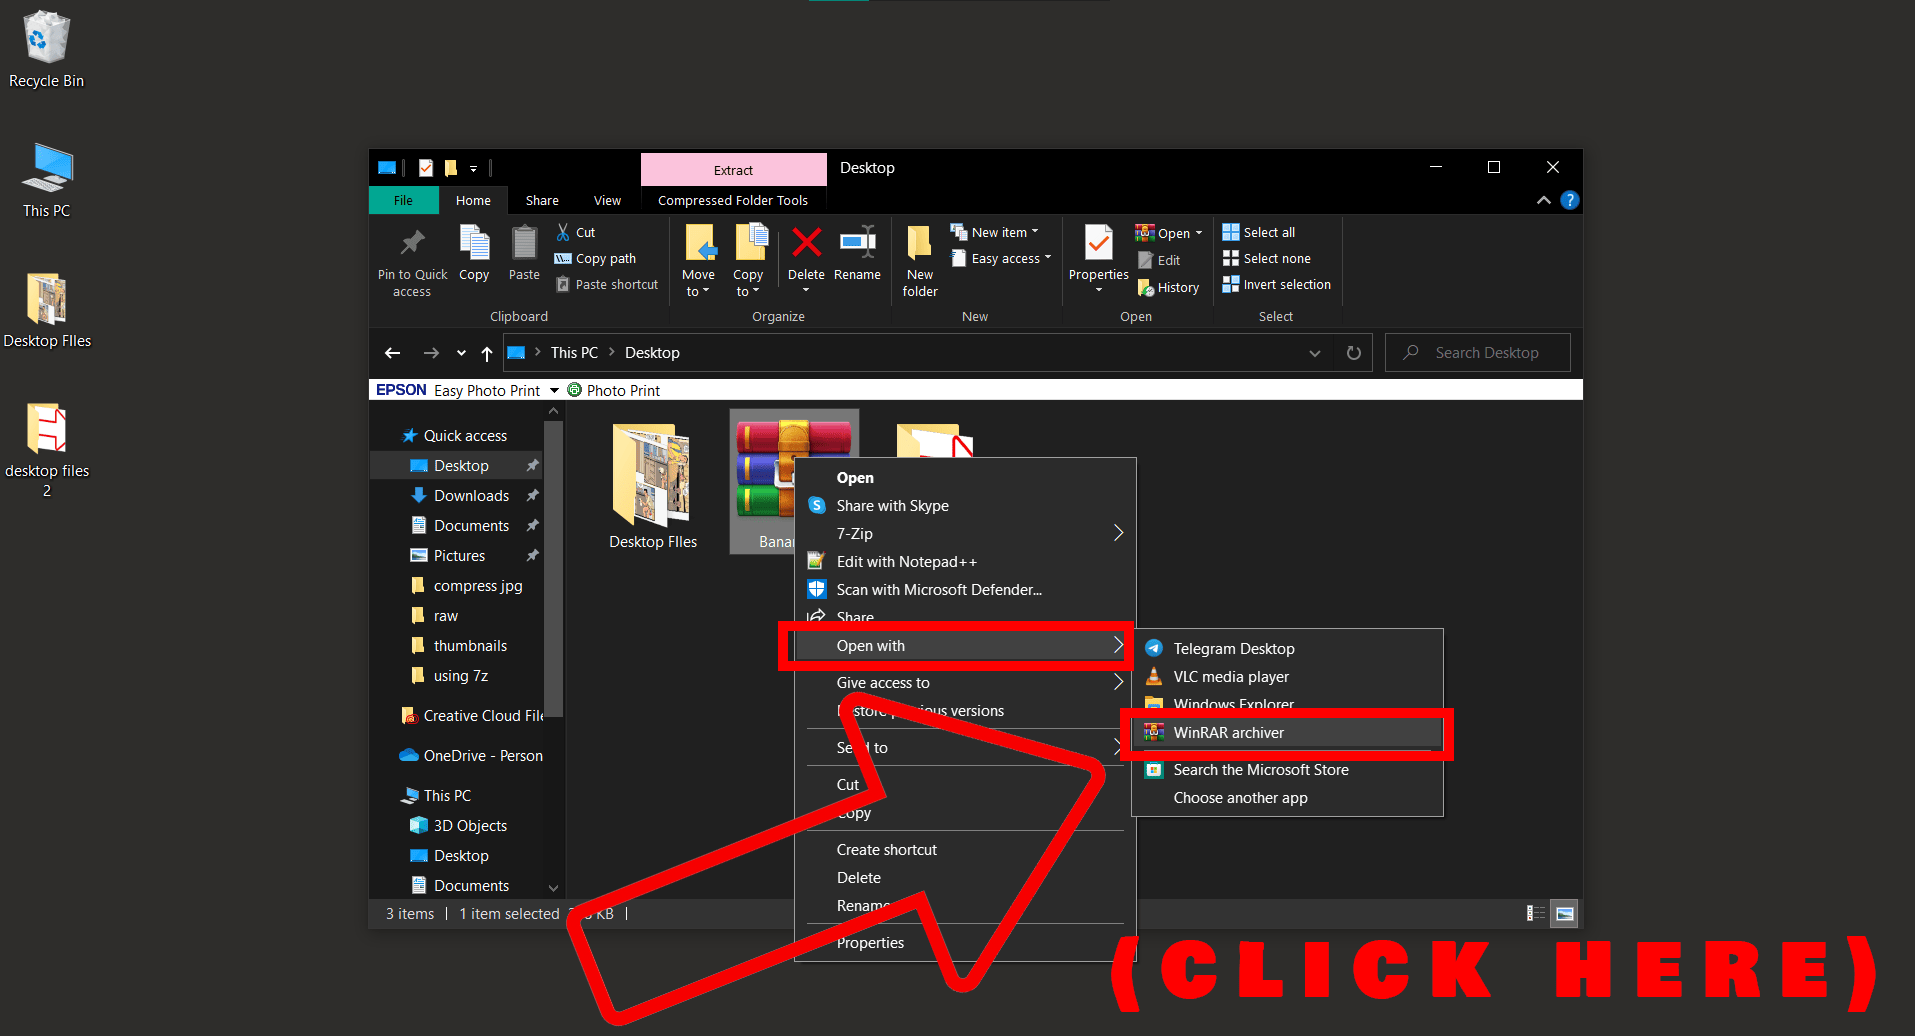Click Choose another app

click(x=1240, y=797)
